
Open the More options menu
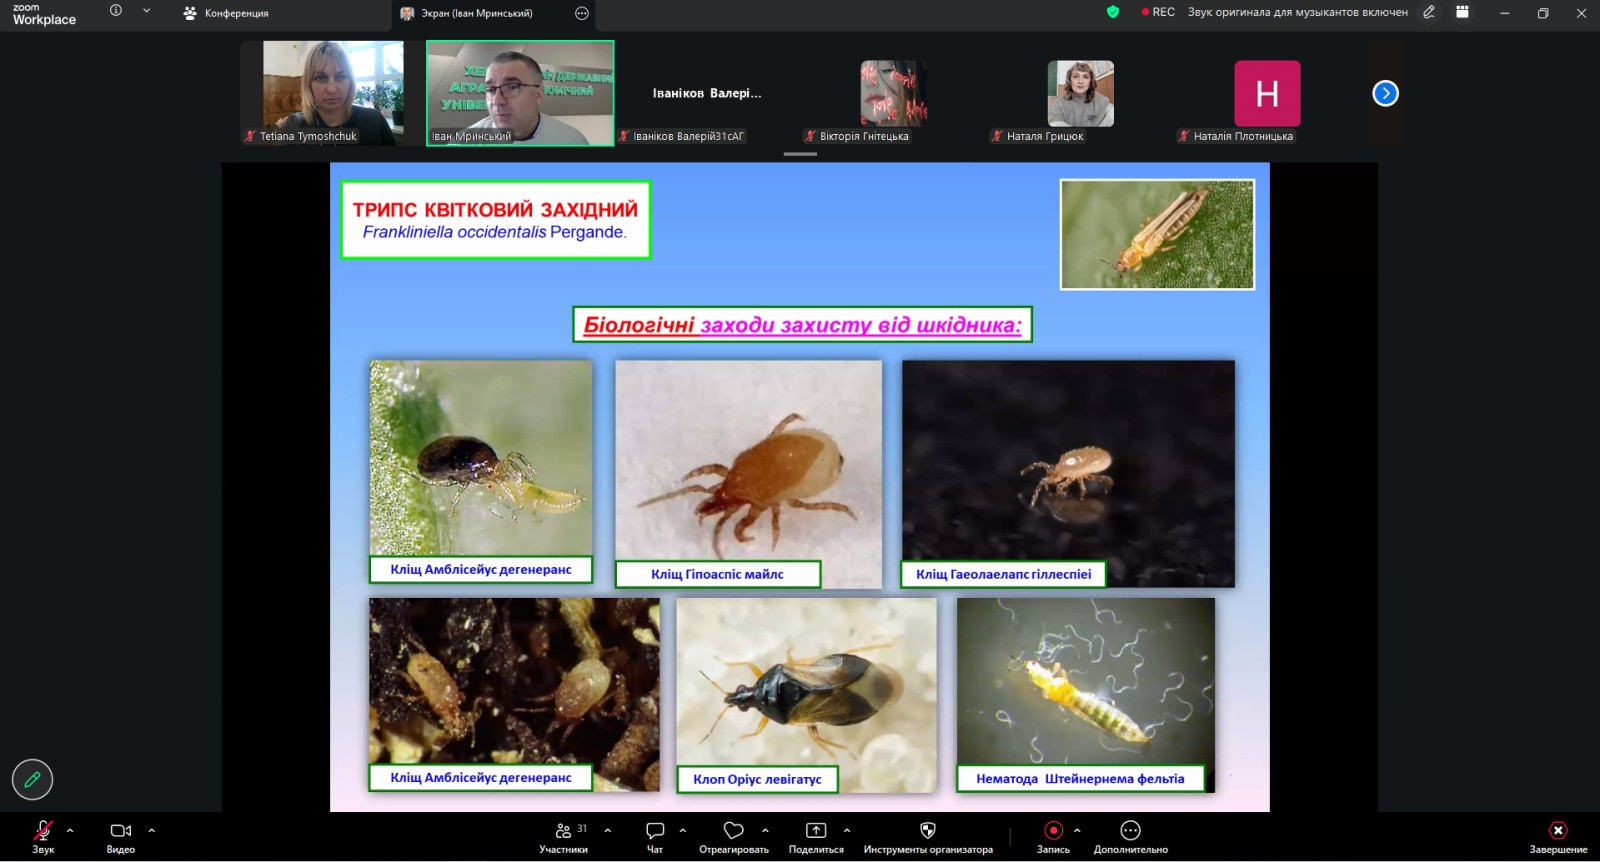coord(1130,836)
